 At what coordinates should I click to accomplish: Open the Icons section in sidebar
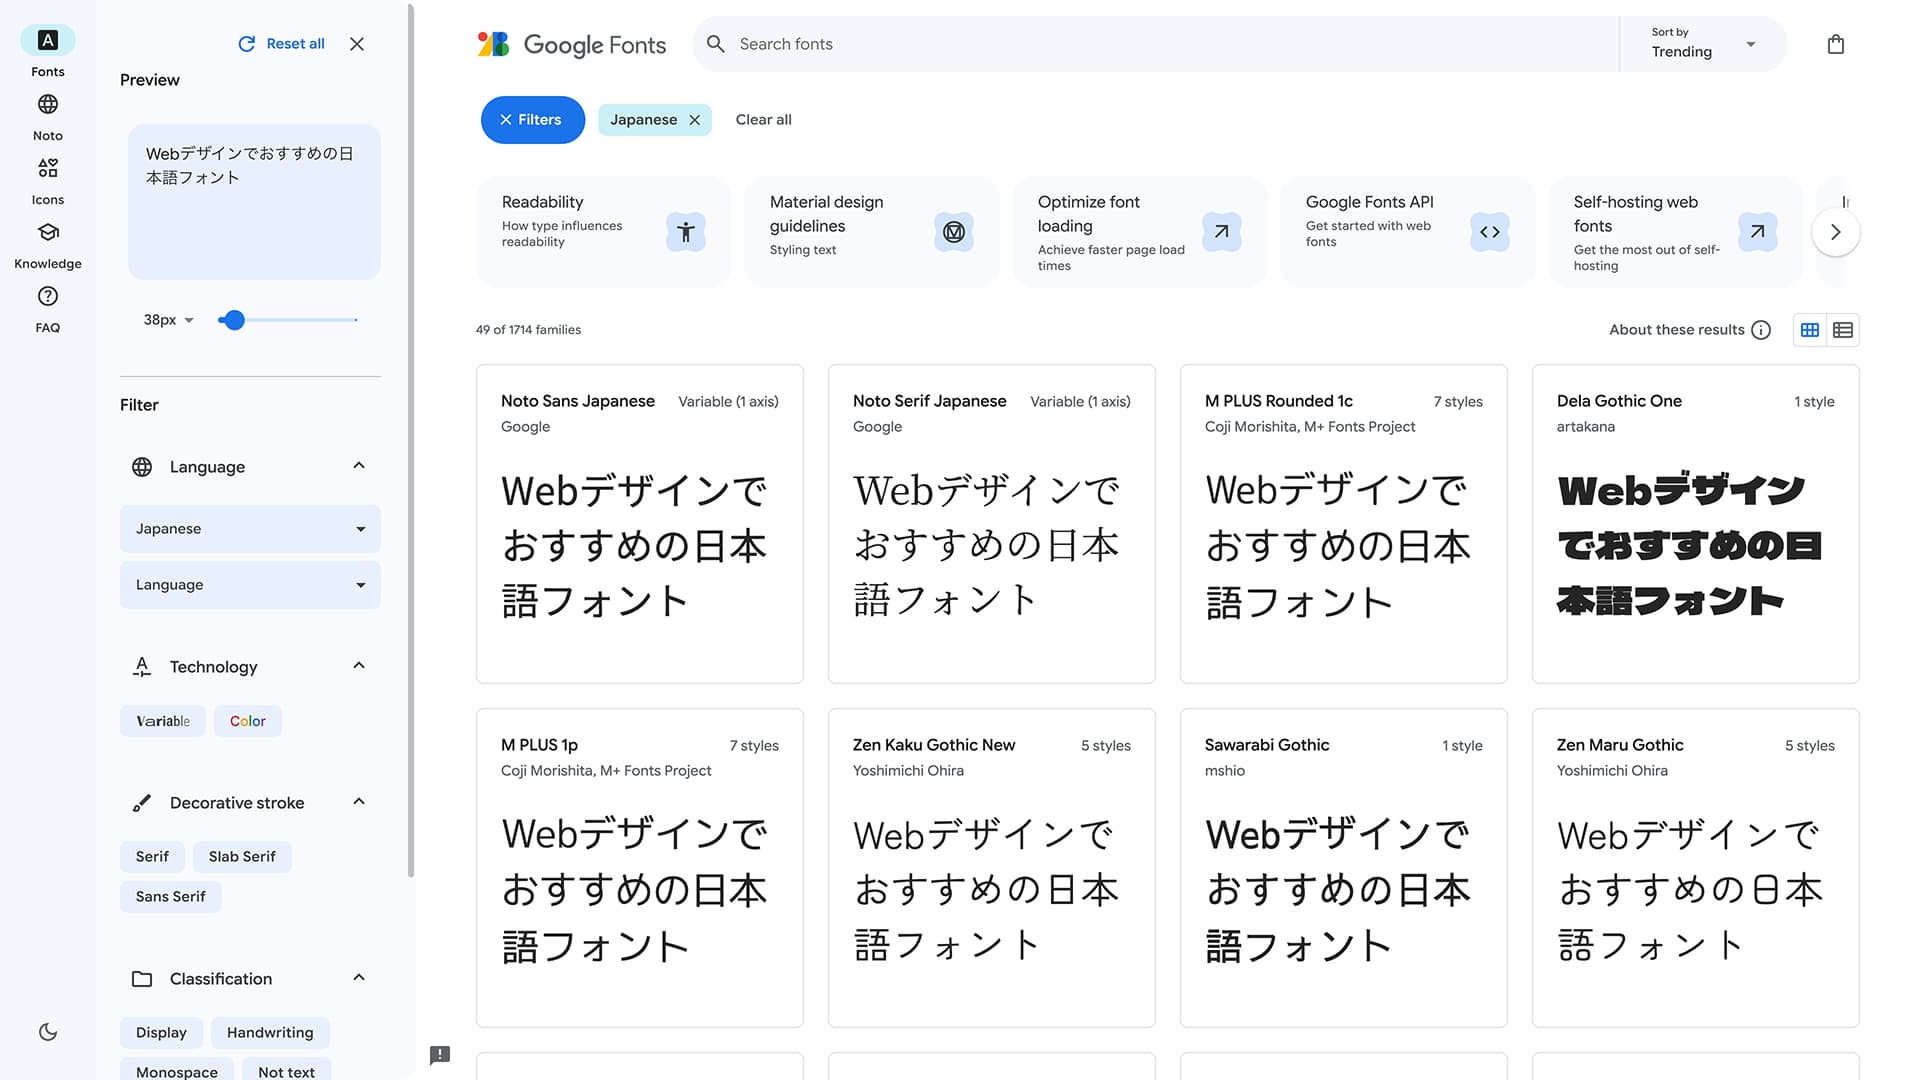47,180
